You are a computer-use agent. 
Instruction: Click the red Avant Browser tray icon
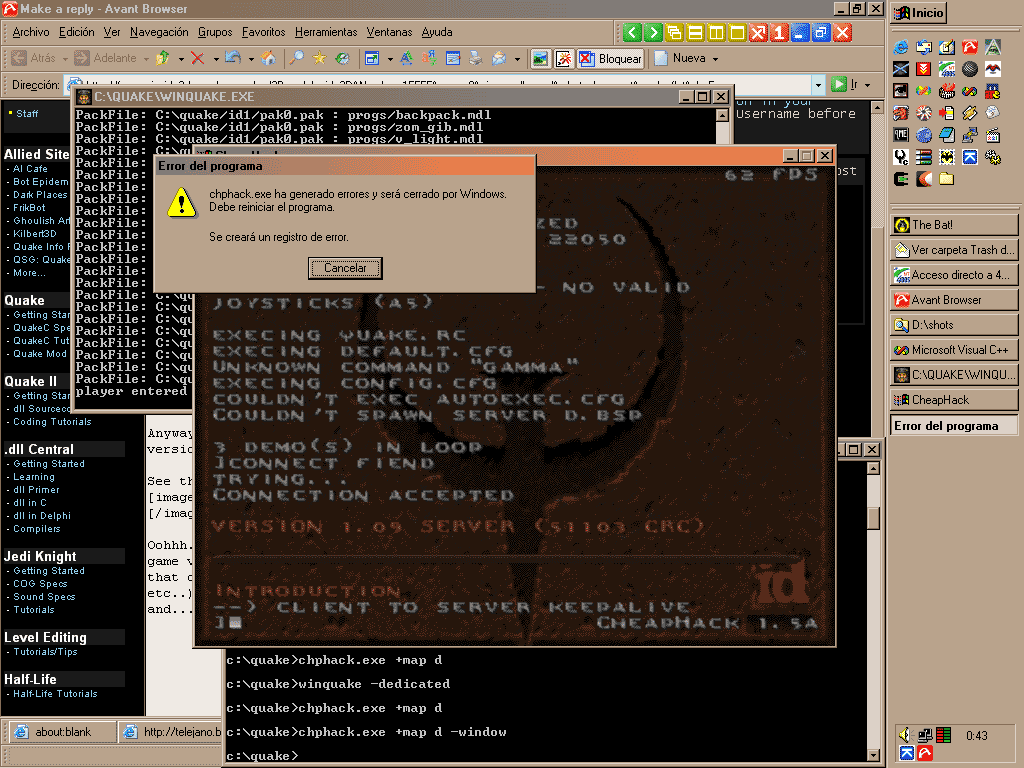click(x=925, y=754)
